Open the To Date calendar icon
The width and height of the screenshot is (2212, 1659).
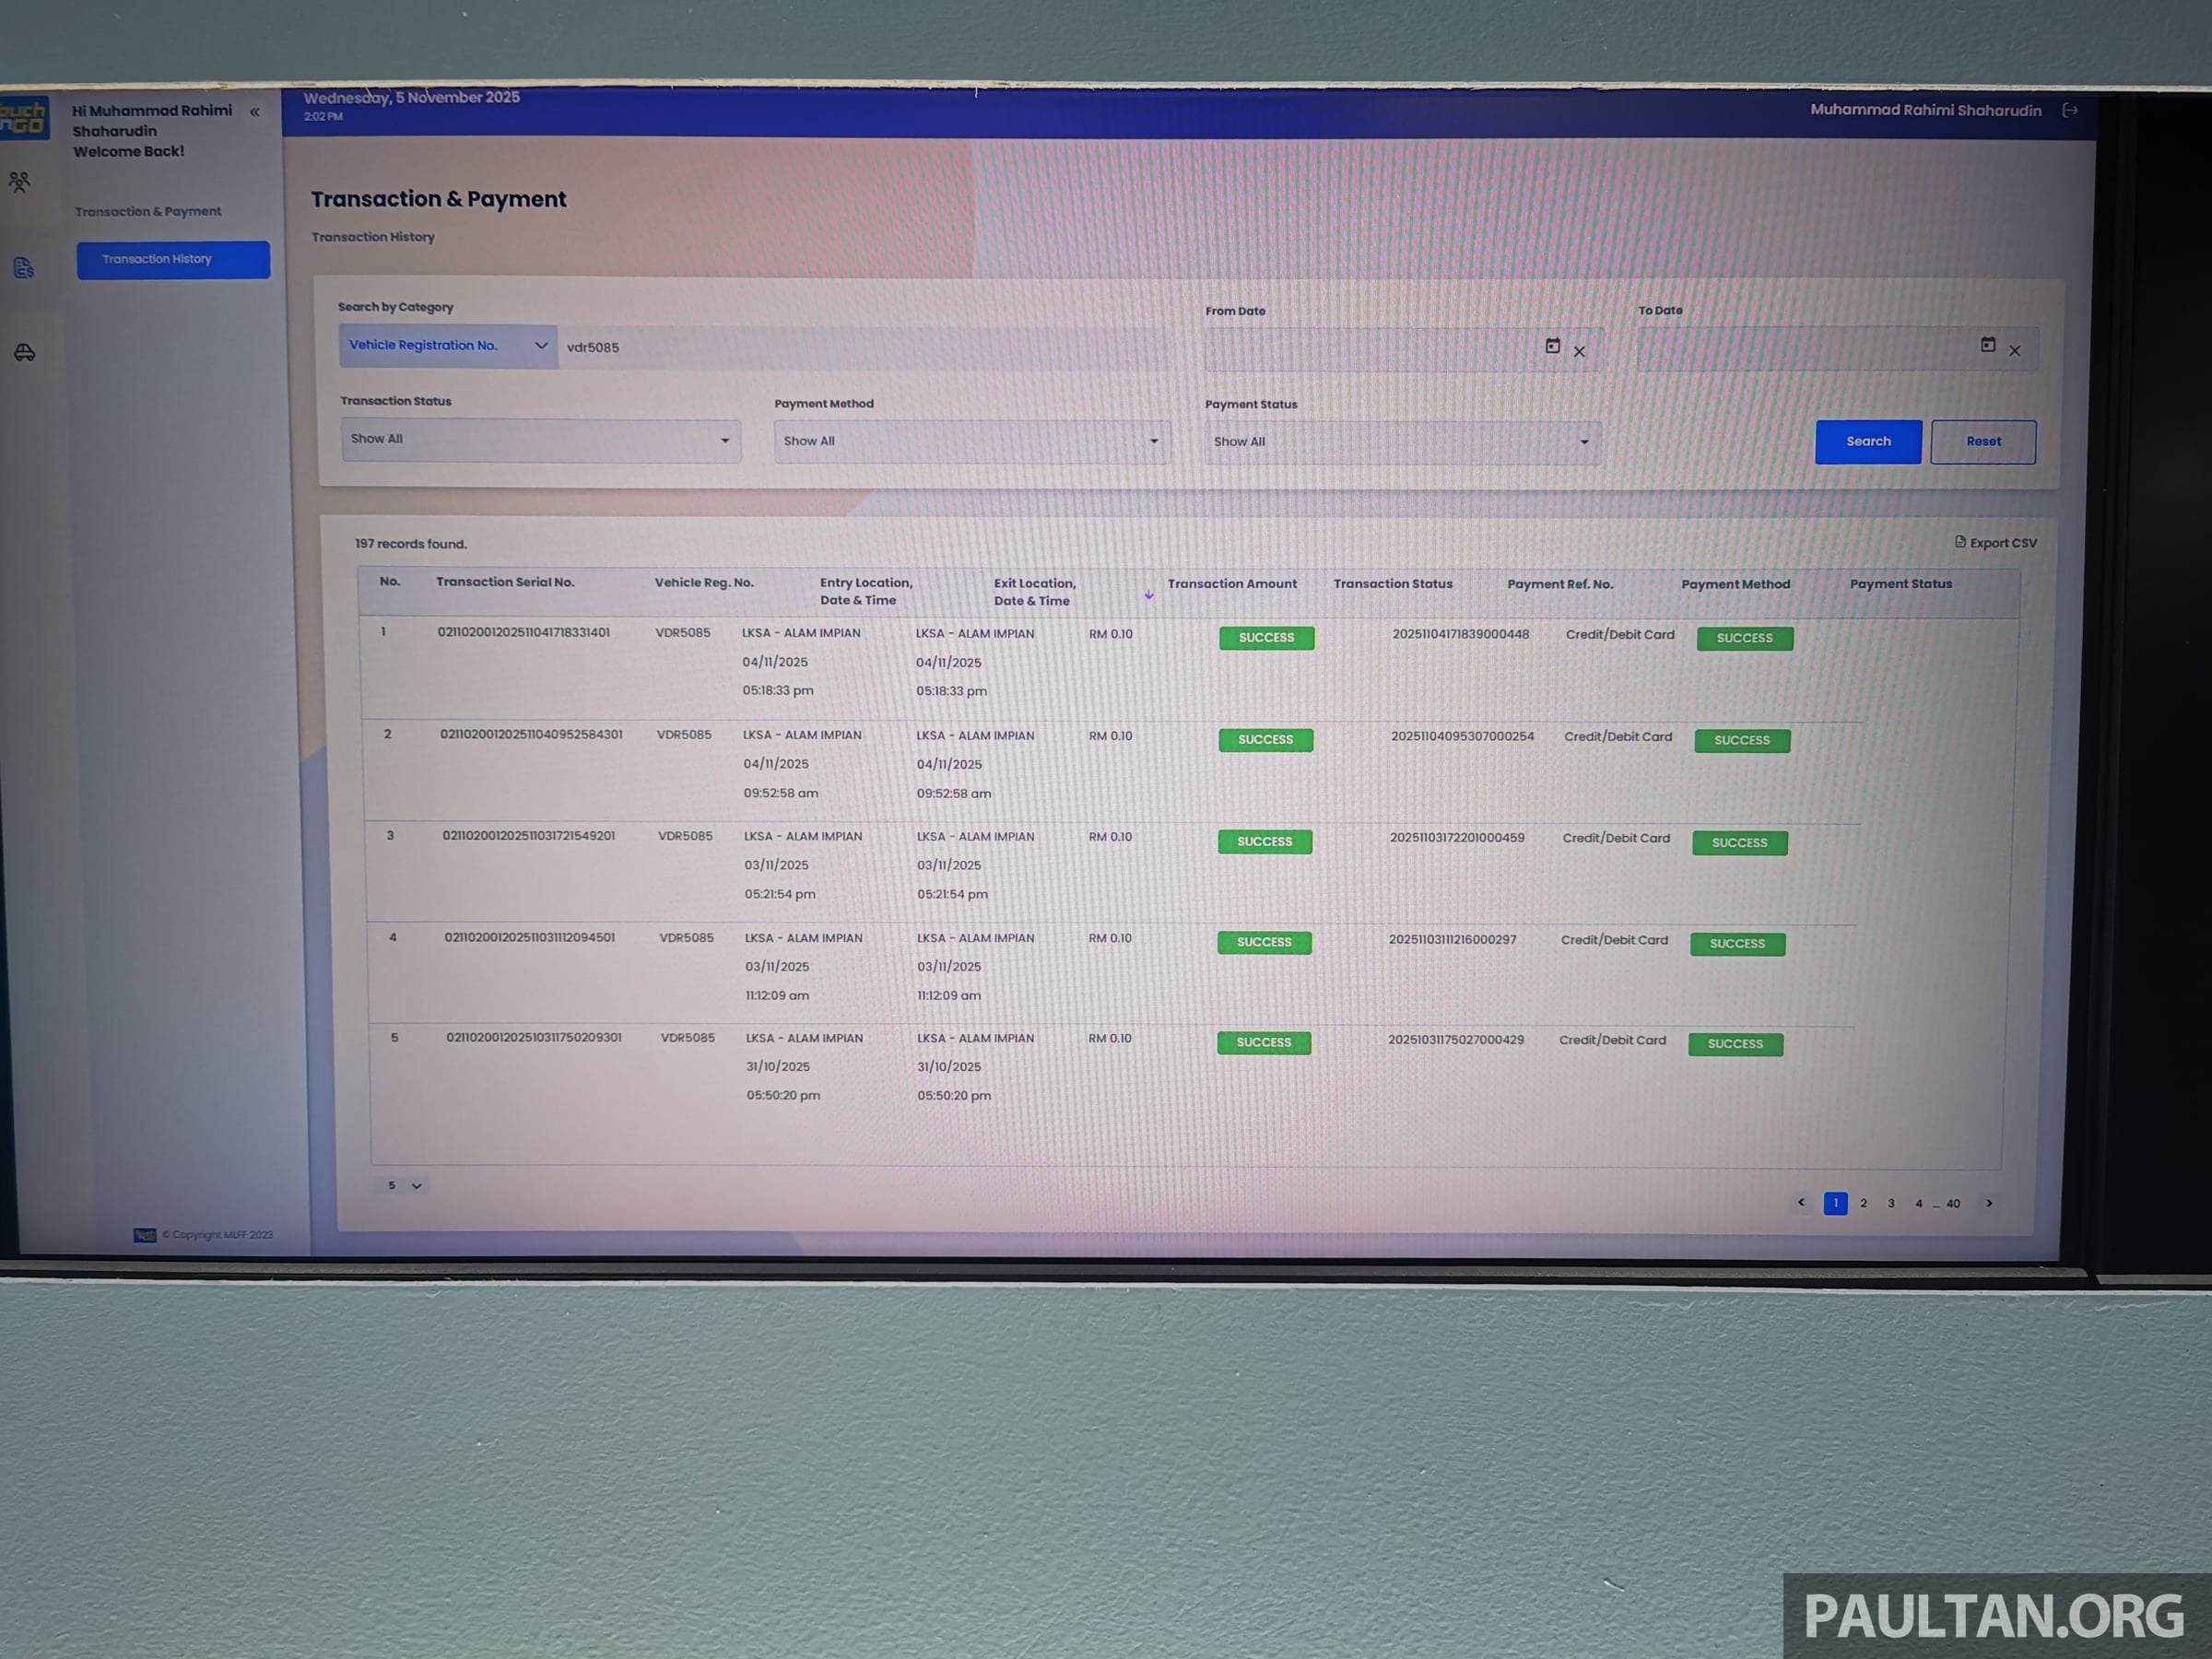click(x=1988, y=345)
